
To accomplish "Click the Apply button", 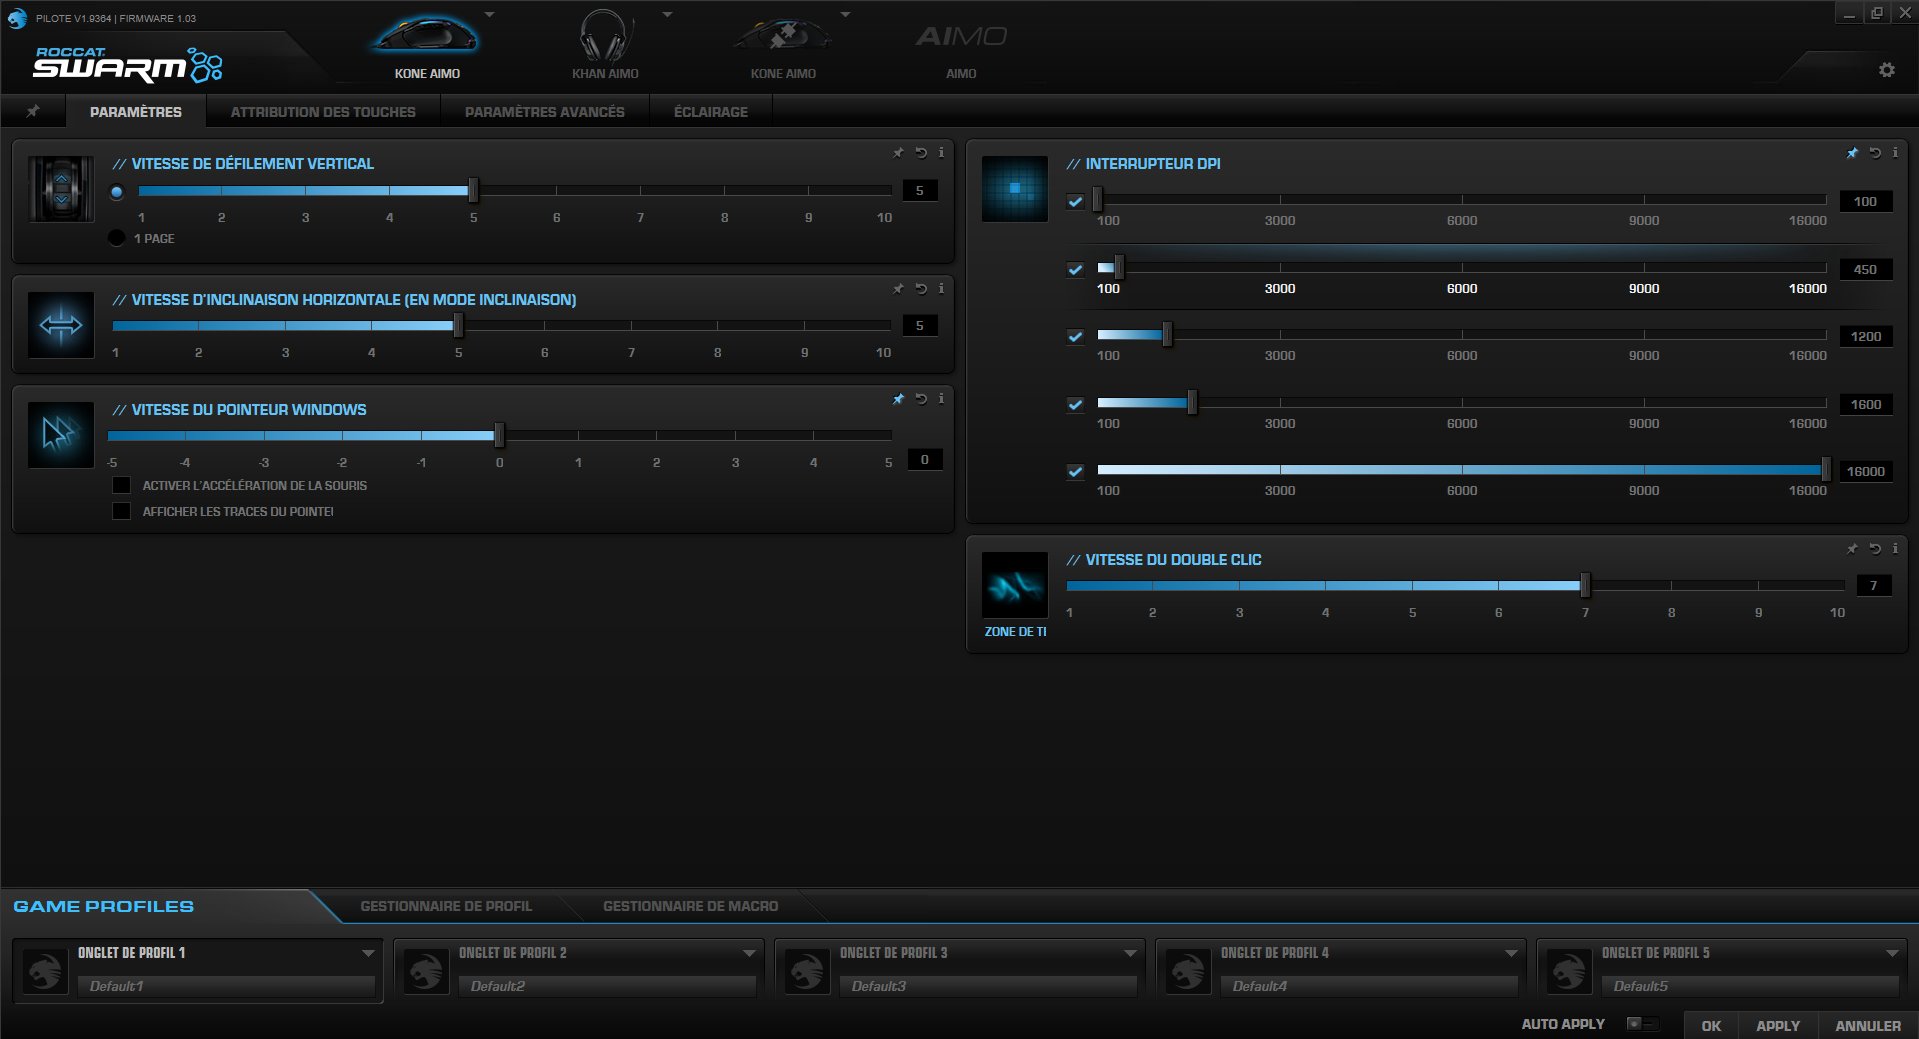I will pyautogui.click(x=1777, y=1026).
